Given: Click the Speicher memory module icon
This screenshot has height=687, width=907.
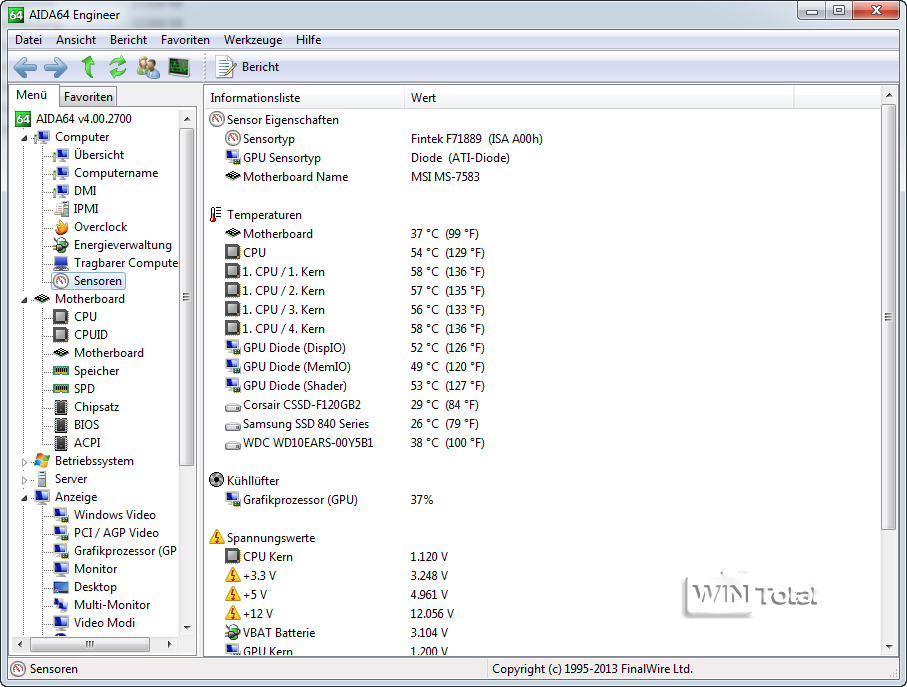Looking at the screenshot, I should point(61,371).
